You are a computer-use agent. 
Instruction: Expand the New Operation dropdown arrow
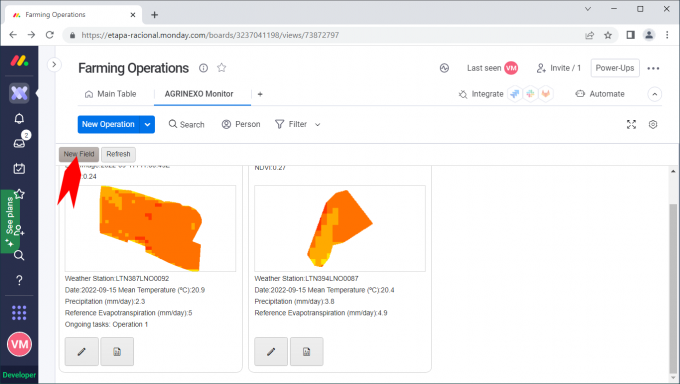147,125
